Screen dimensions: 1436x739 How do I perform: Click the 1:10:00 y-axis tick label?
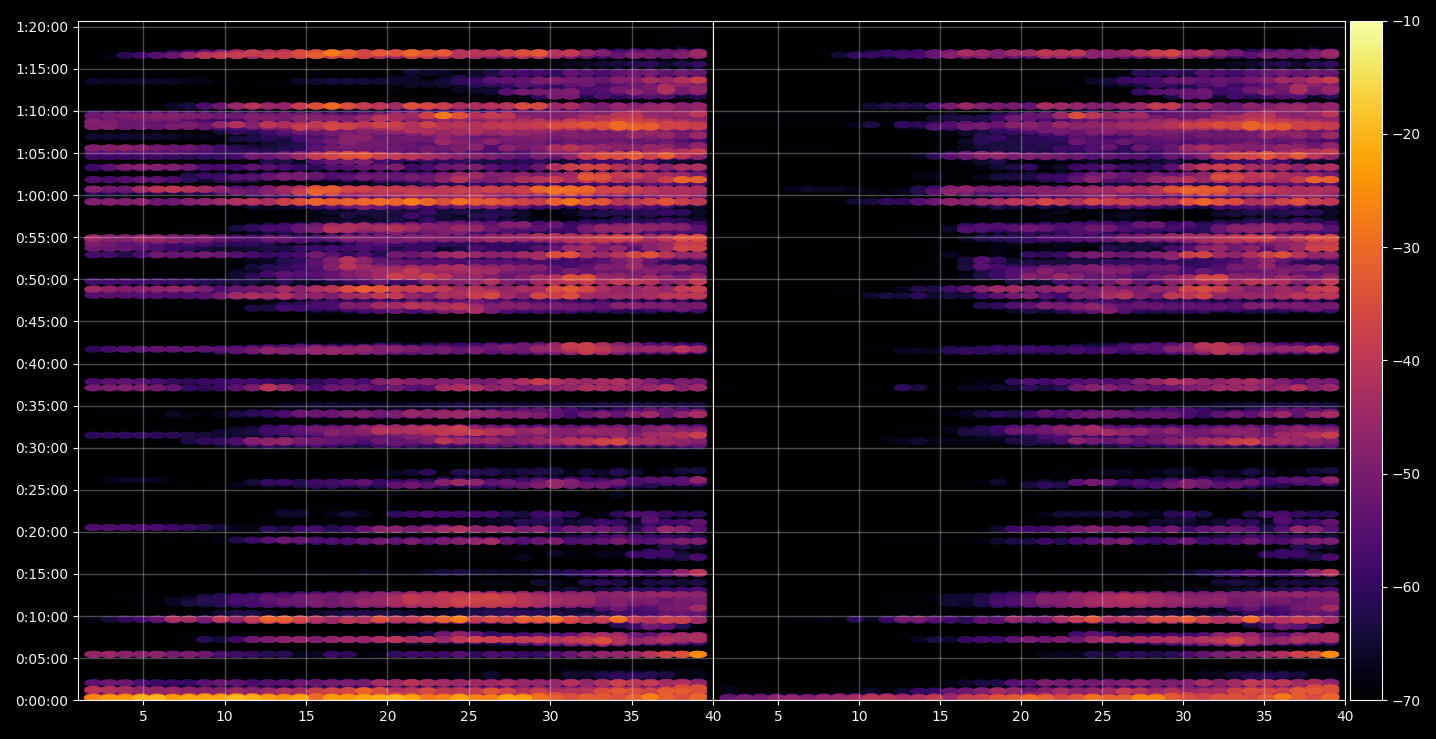point(42,111)
